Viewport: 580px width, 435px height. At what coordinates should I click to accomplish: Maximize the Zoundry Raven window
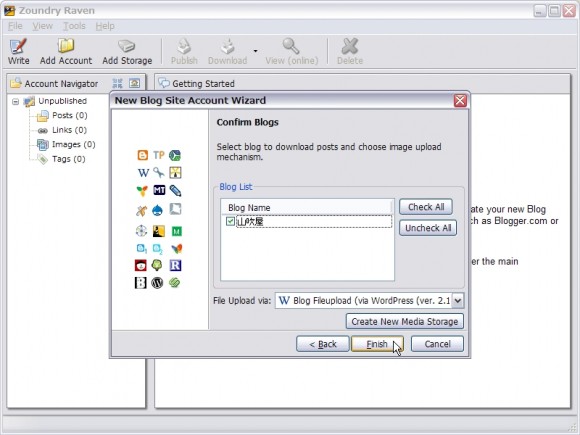pyautogui.click(x=554, y=11)
